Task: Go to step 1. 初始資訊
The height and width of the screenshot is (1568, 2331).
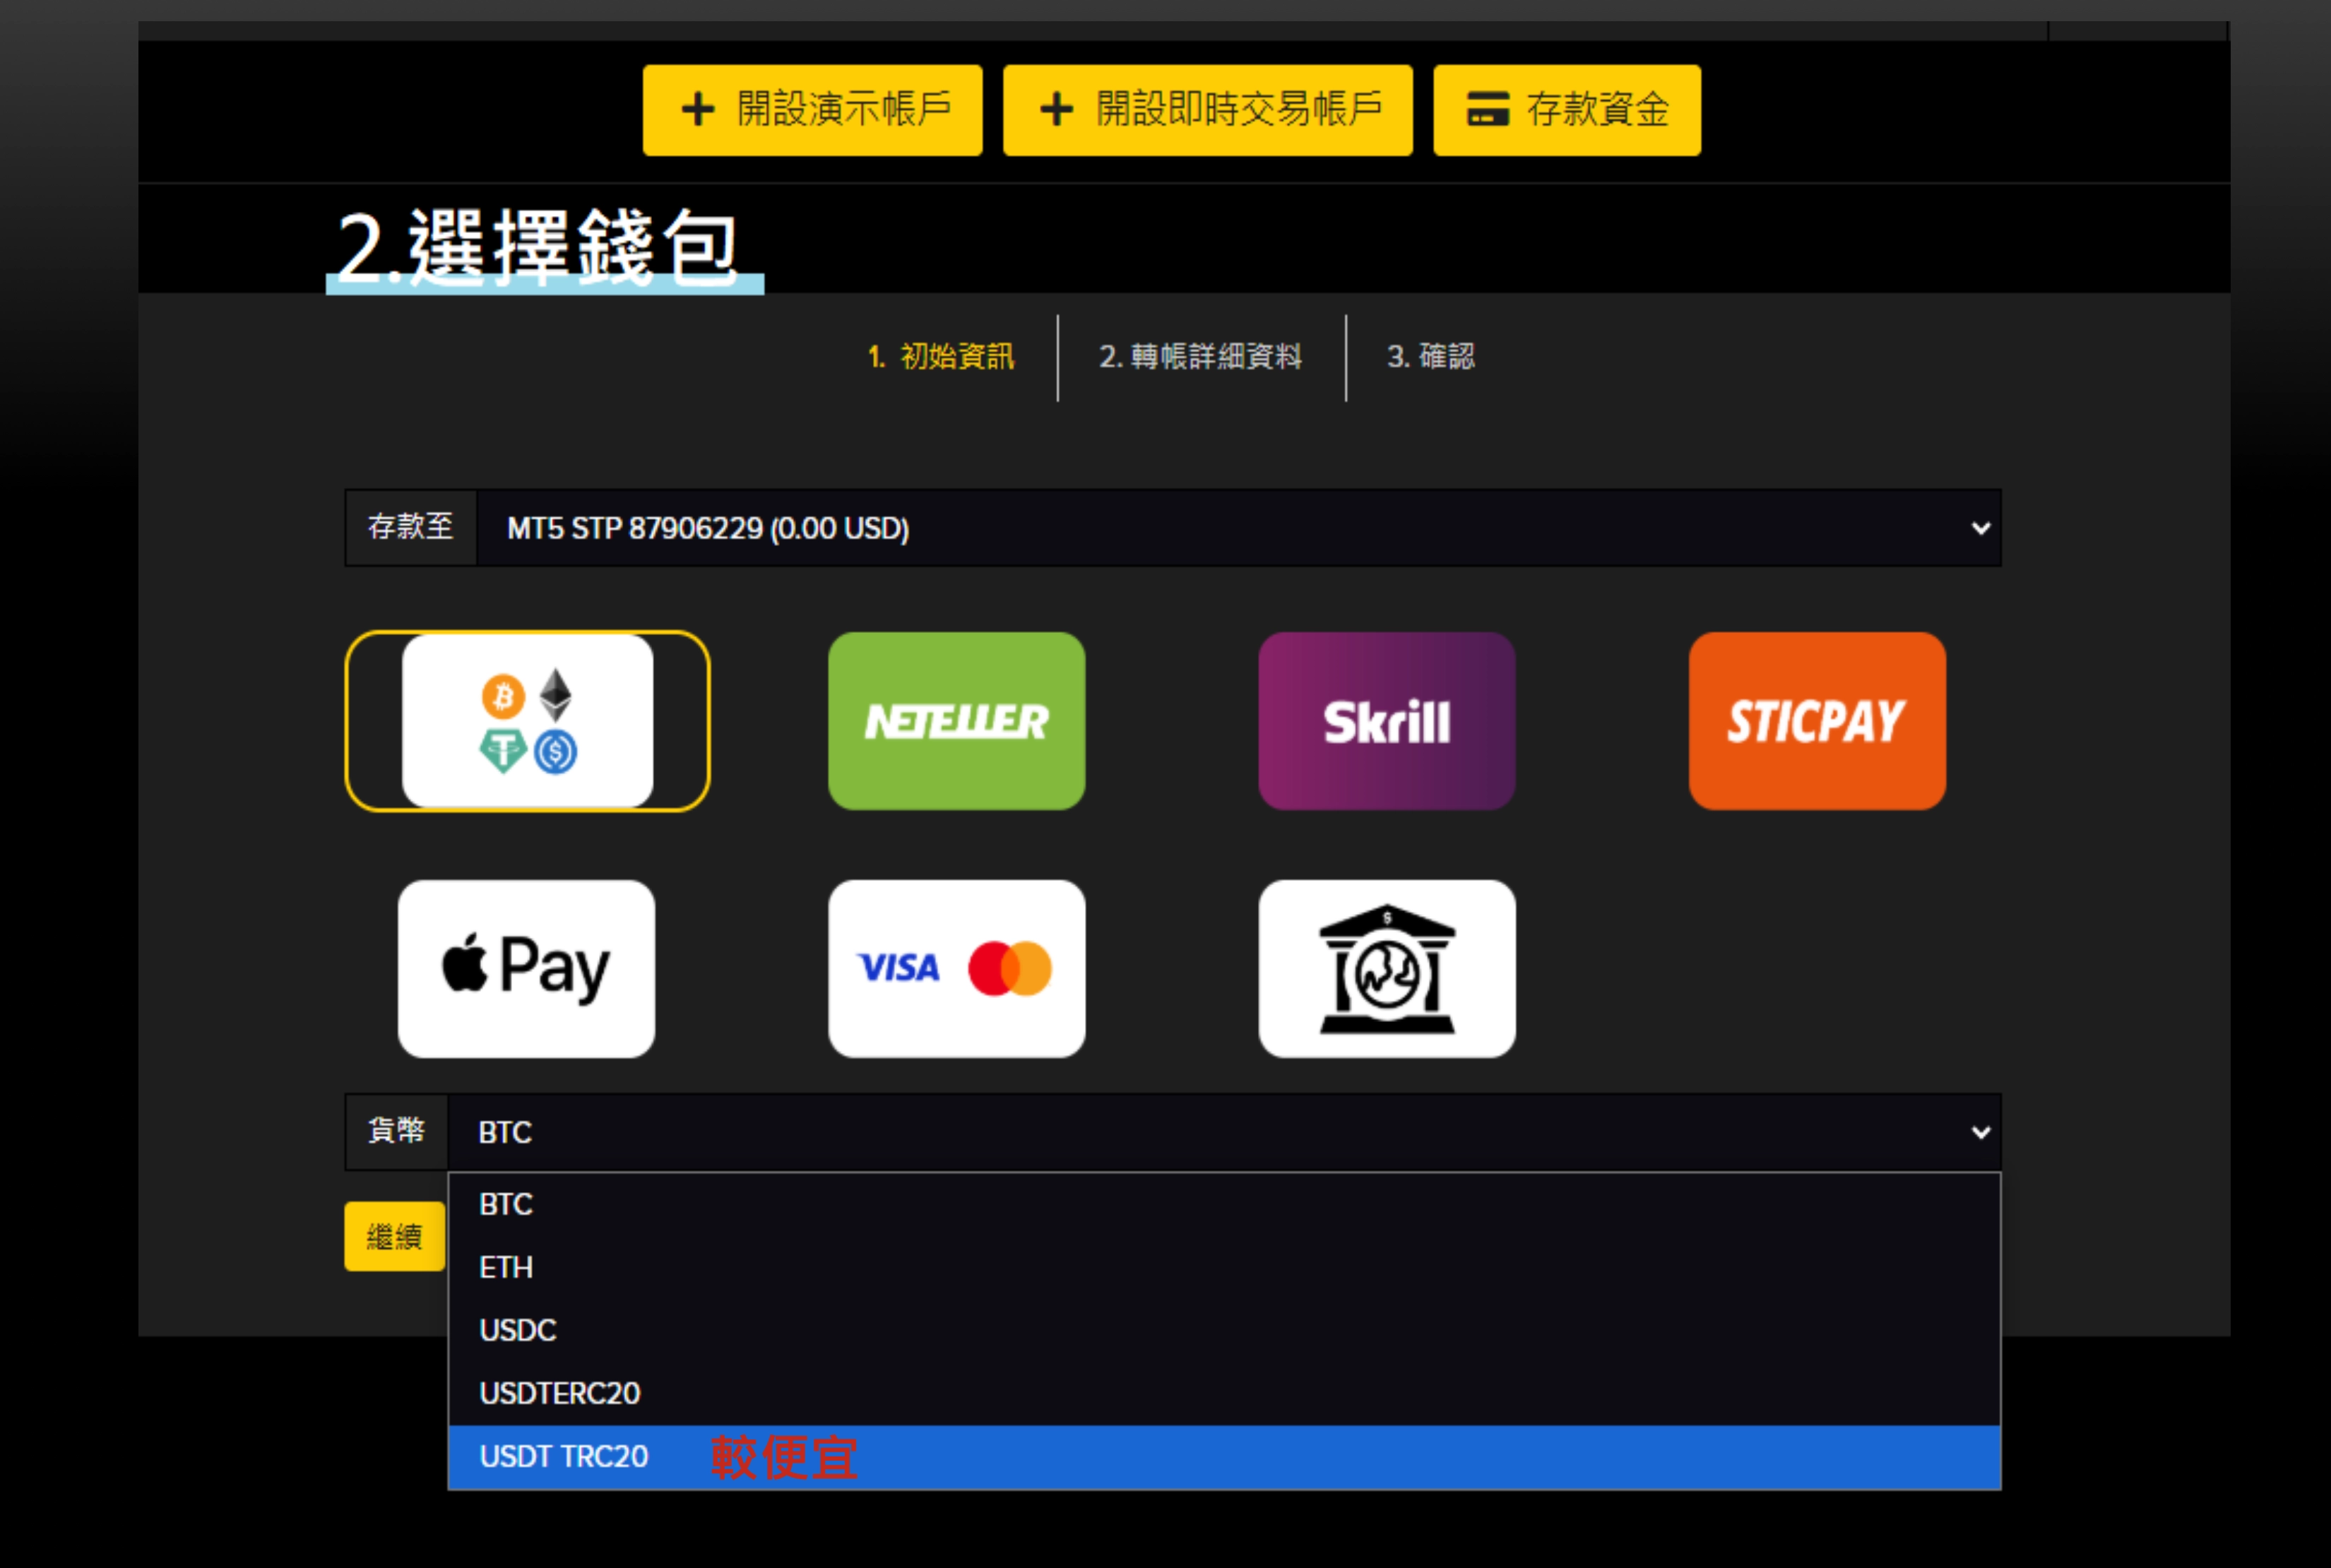Action: tap(941, 356)
